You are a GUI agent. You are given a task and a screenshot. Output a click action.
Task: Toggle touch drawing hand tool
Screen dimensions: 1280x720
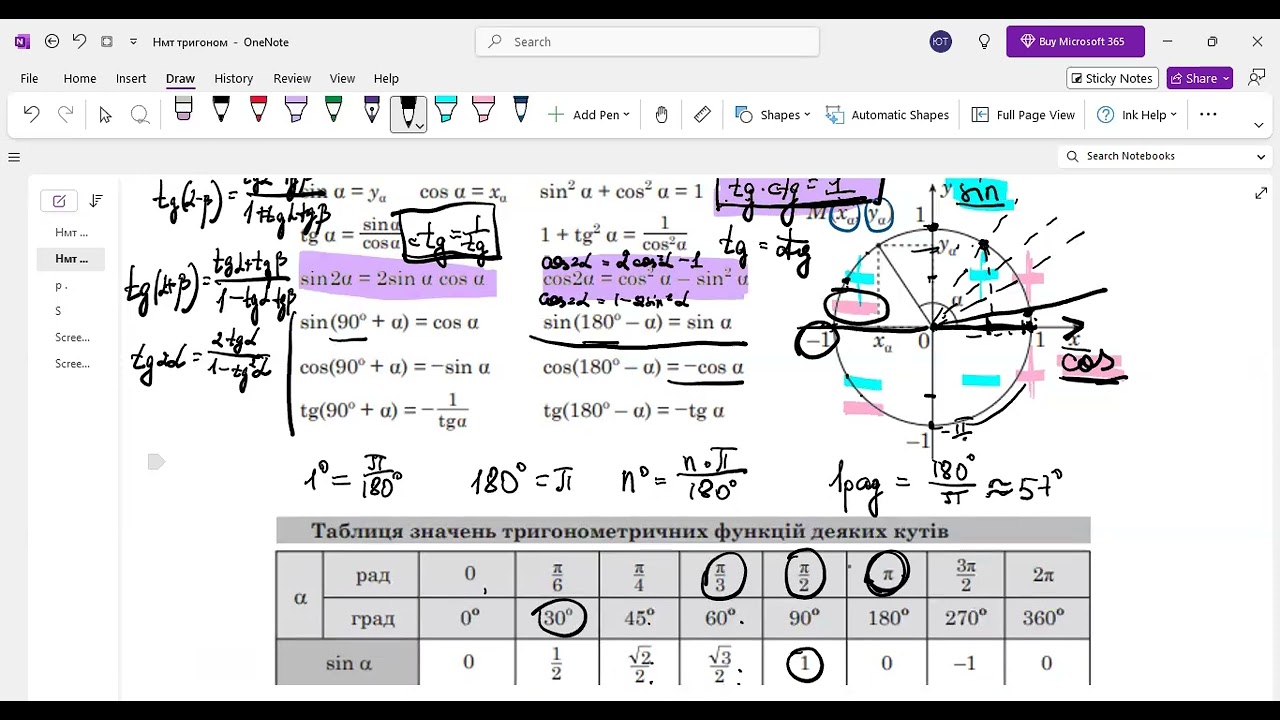pos(661,115)
